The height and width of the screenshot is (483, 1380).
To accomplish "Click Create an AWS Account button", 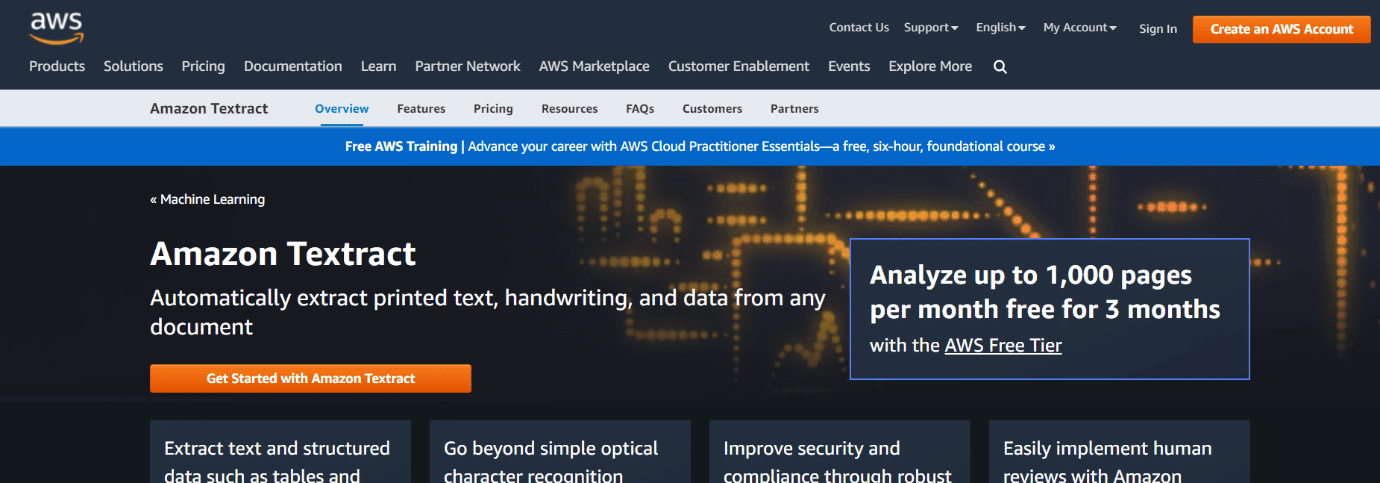I will [x=1282, y=29].
